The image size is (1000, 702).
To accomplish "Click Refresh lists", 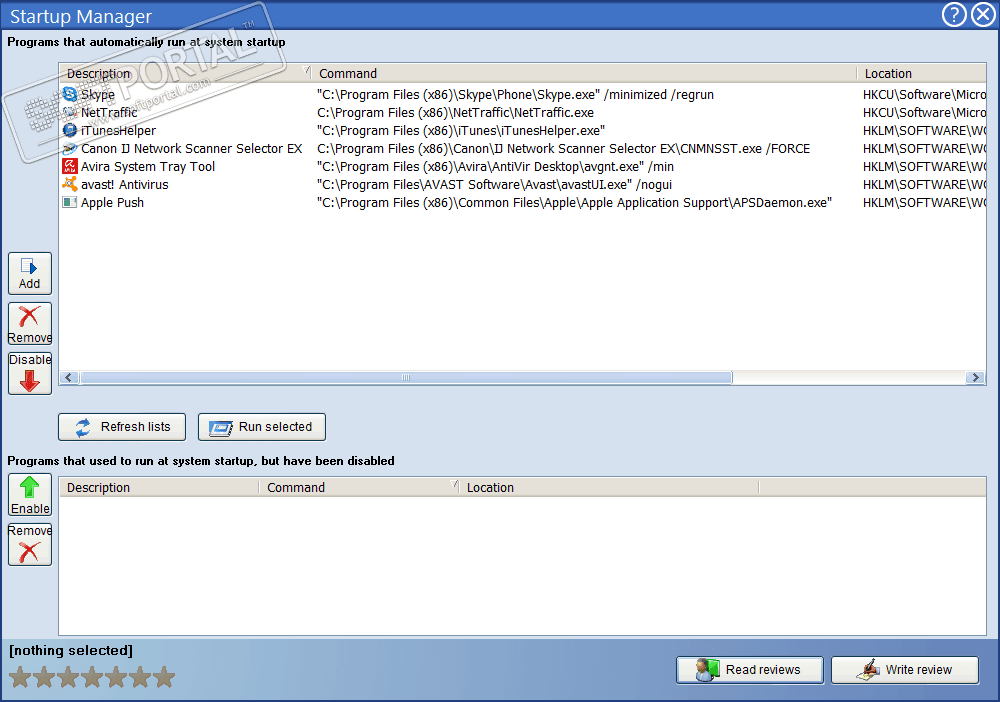I will tap(122, 427).
